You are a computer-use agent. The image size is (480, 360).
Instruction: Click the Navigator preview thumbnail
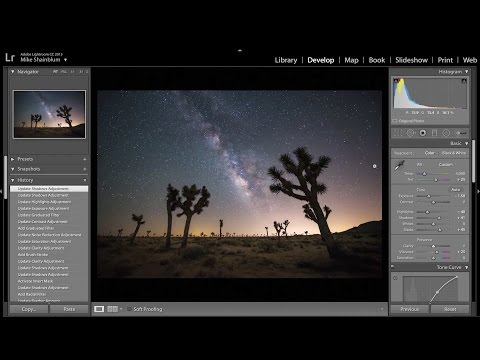click(x=49, y=114)
